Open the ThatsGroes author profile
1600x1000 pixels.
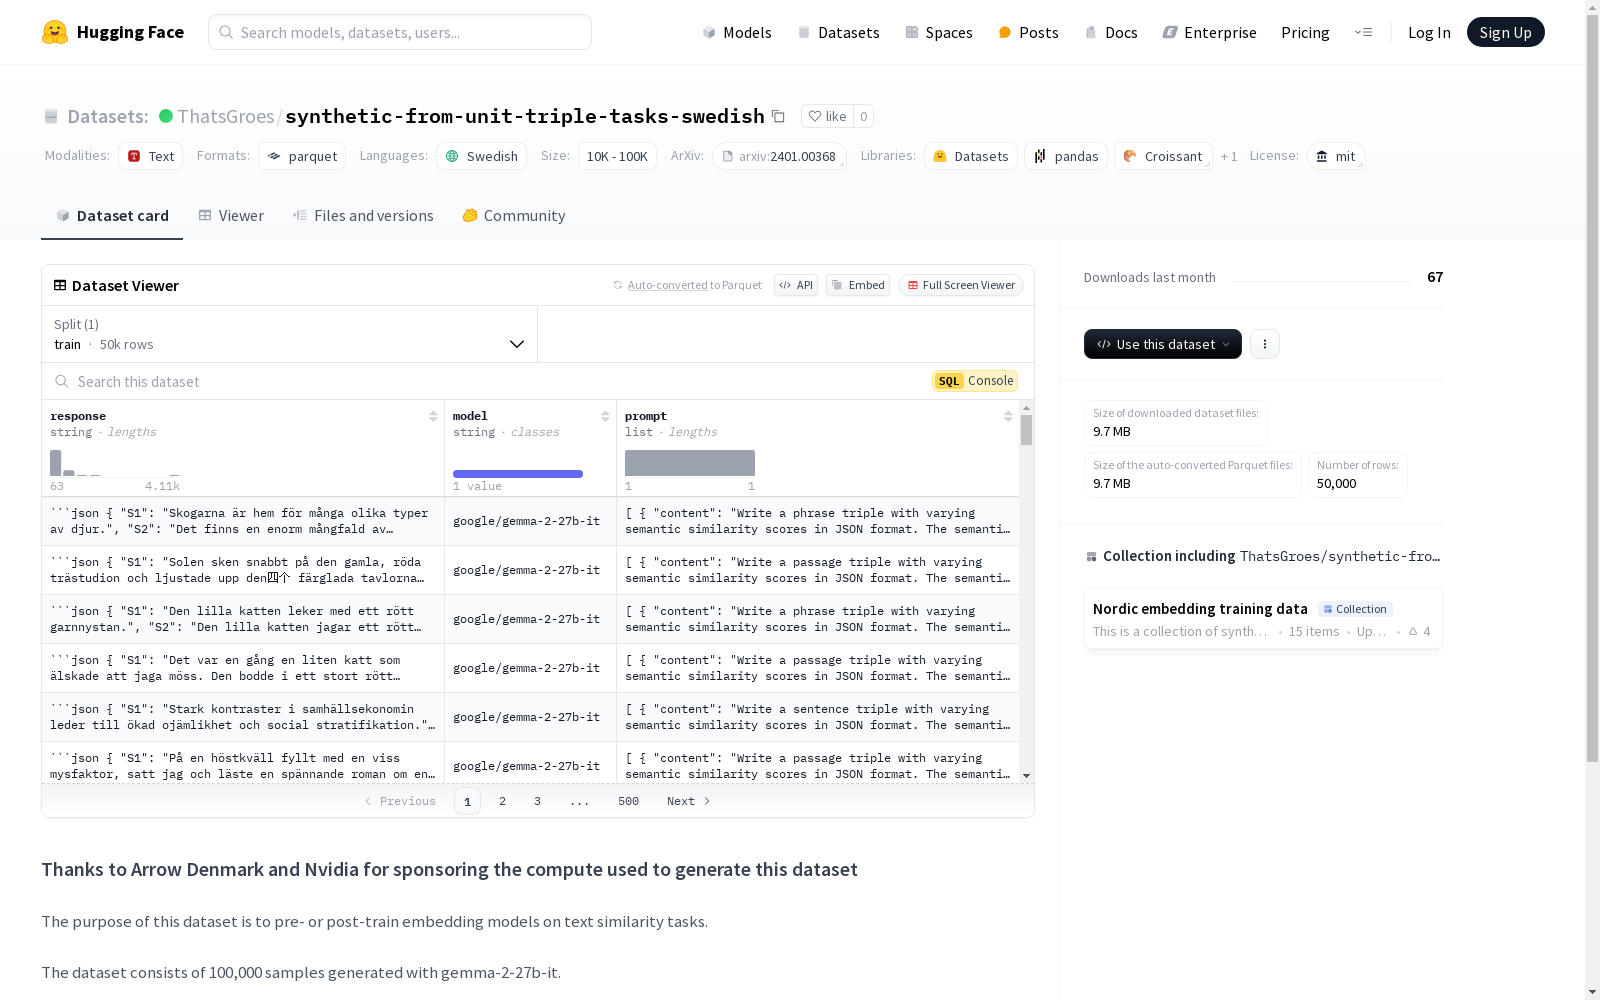[x=226, y=116]
